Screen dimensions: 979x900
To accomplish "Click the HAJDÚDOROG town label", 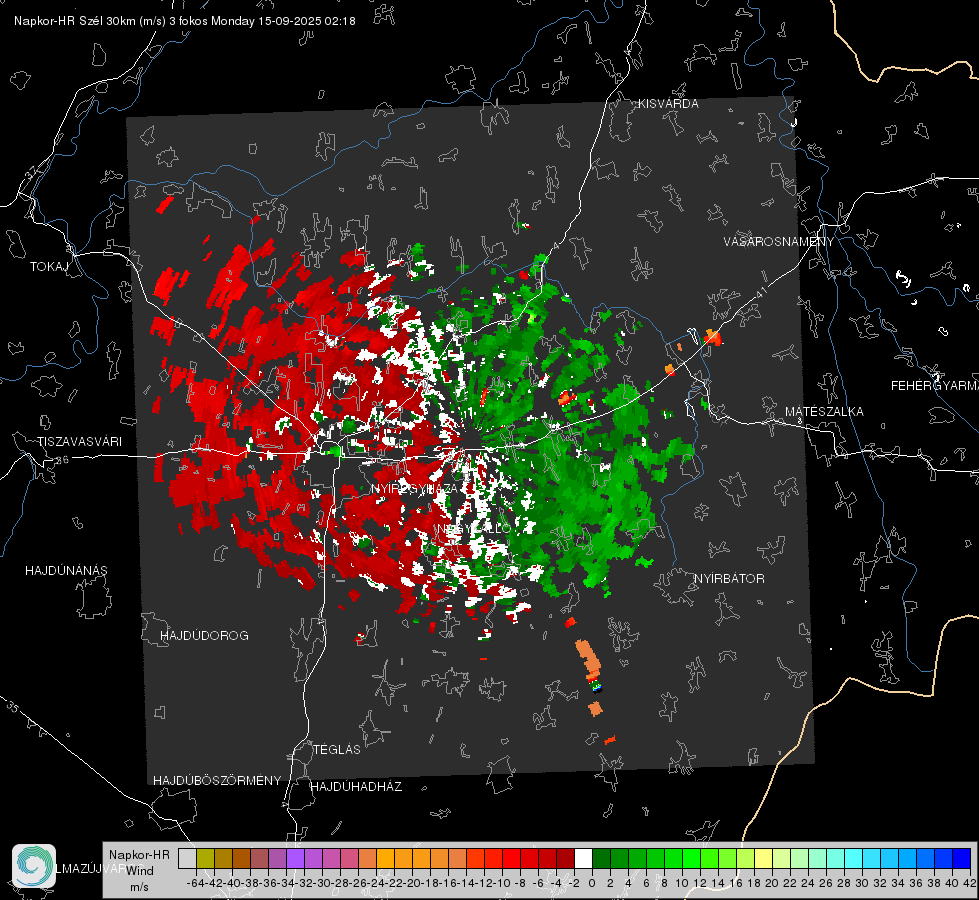I will tap(204, 636).
